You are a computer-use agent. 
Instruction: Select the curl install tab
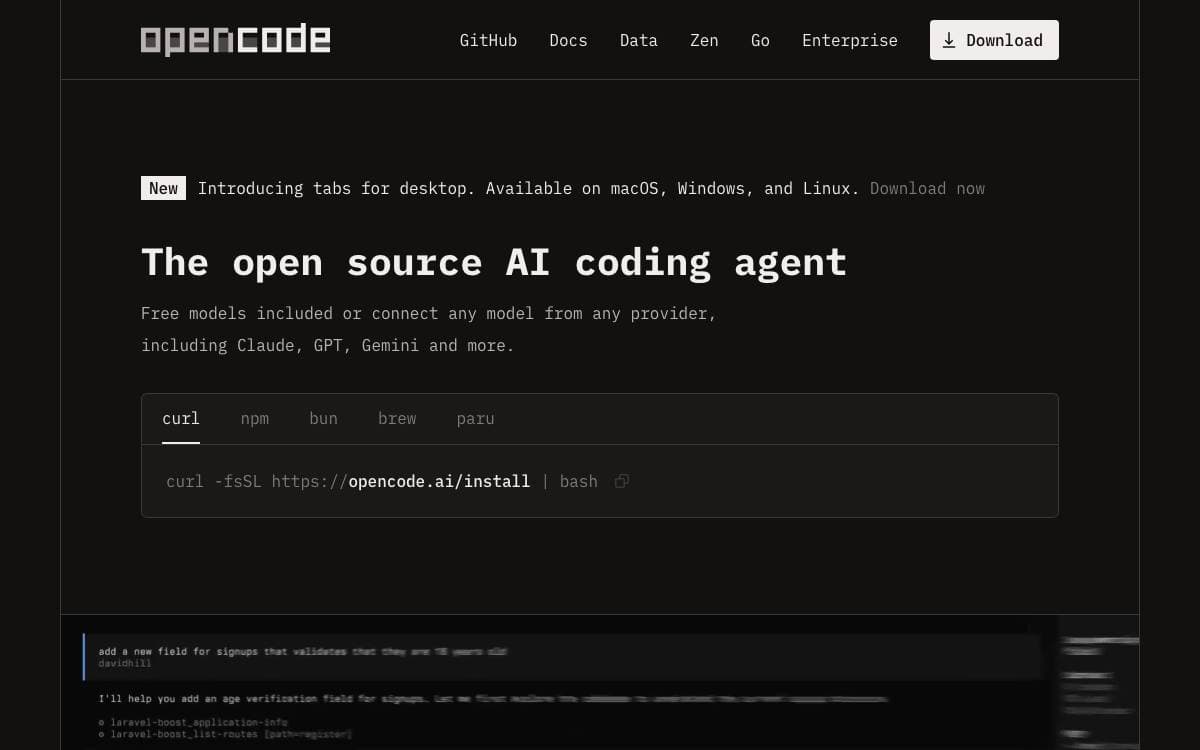point(181,419)
